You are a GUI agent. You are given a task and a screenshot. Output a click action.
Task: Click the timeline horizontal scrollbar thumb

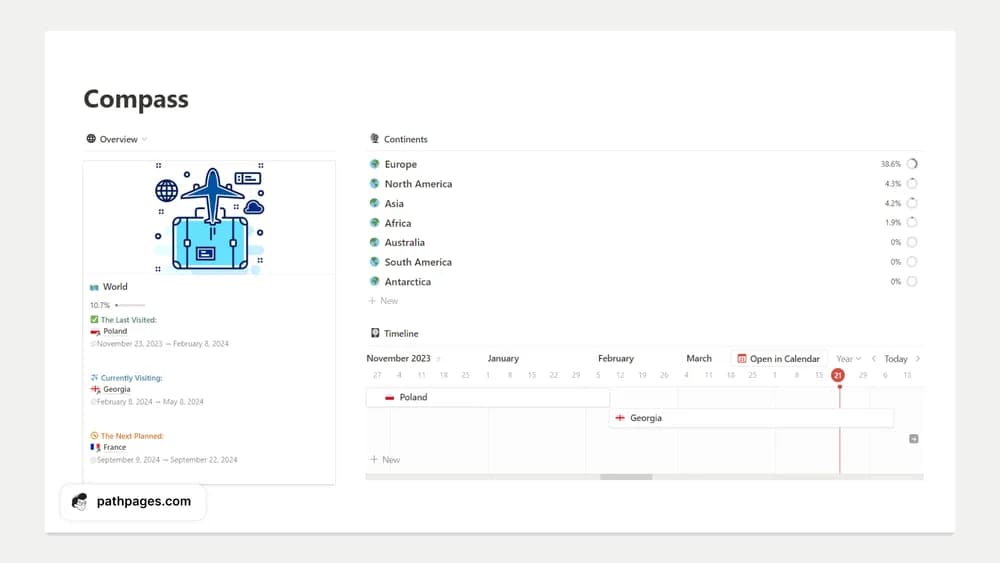pos(626,477)
